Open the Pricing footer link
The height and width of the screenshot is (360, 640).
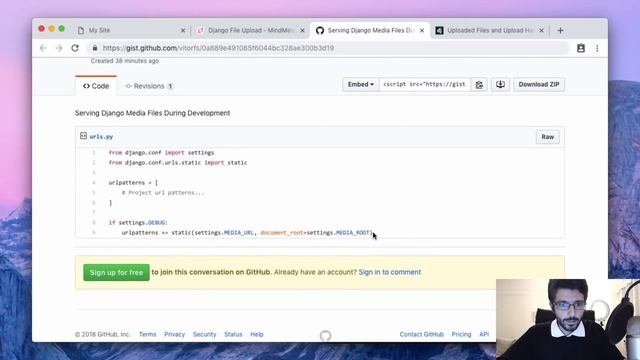461,334
